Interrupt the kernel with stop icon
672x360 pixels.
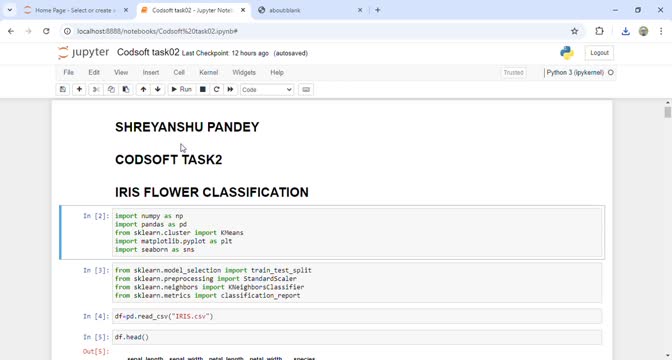click(203, 90)
